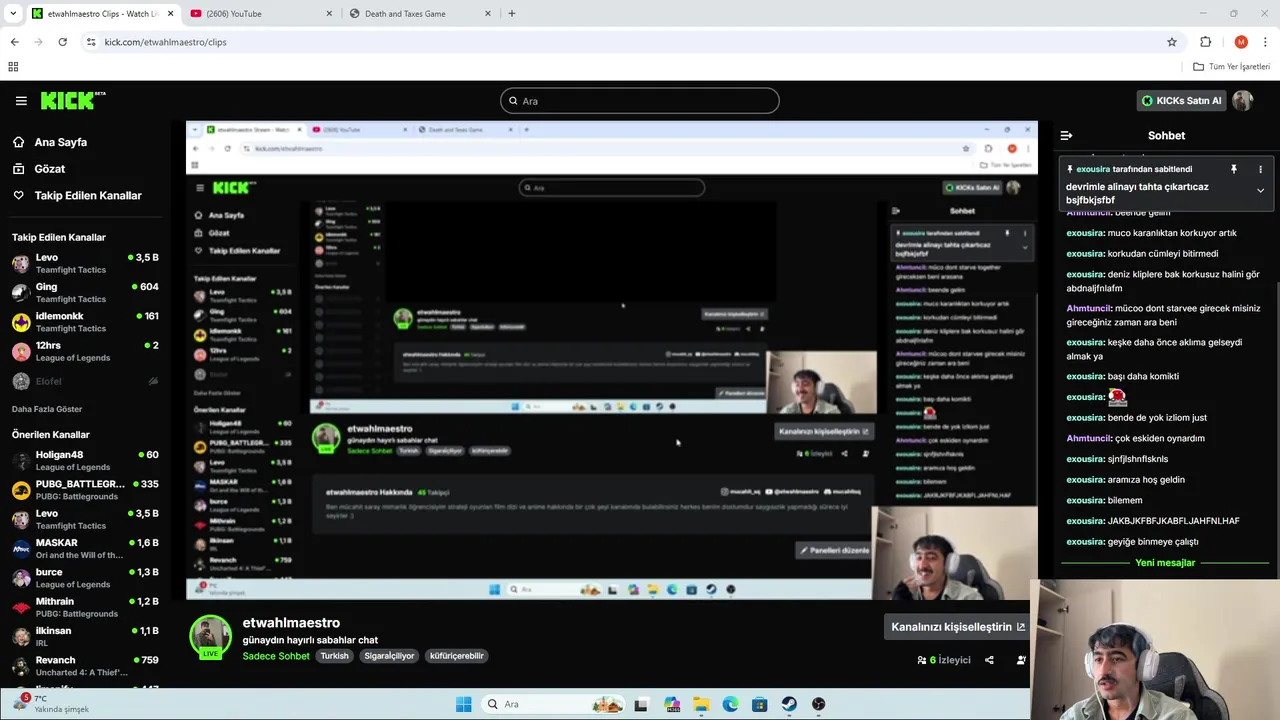Select the küfüriçerebilir tag
The height and width of the screenshot is (720, 1280).
(x=457, y=656)
